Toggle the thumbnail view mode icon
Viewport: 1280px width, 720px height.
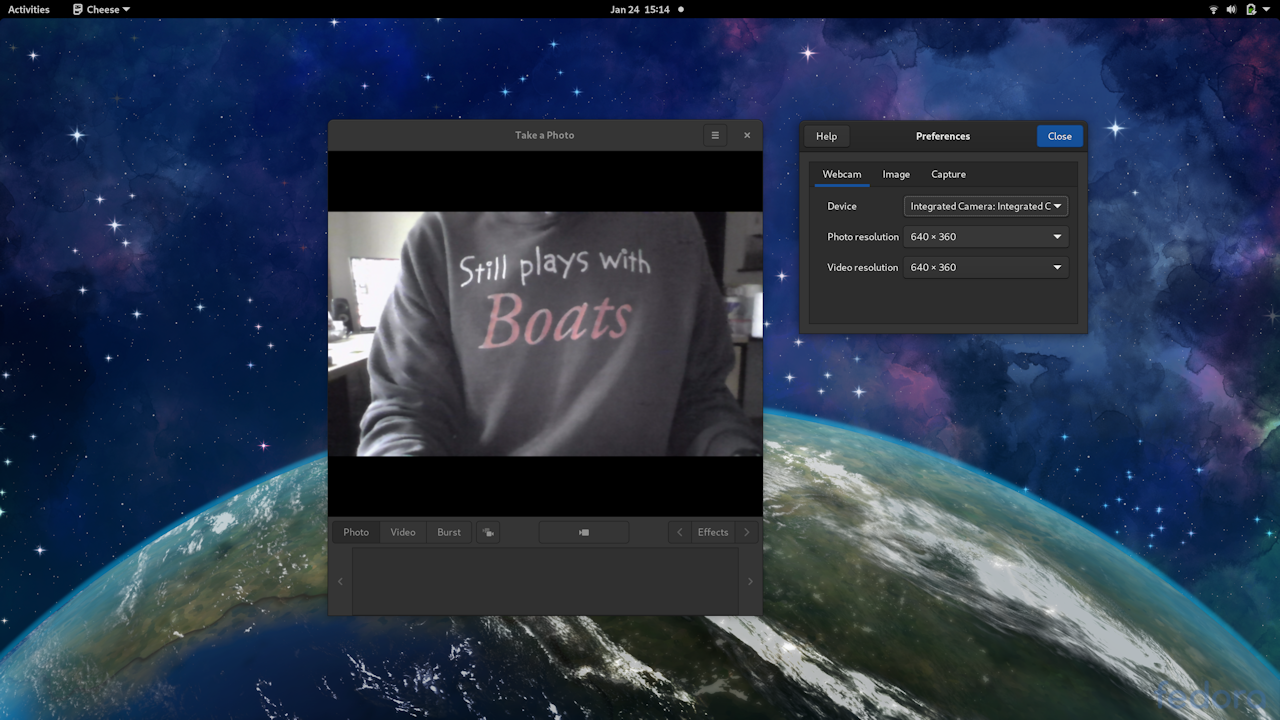tap(488, 532)
